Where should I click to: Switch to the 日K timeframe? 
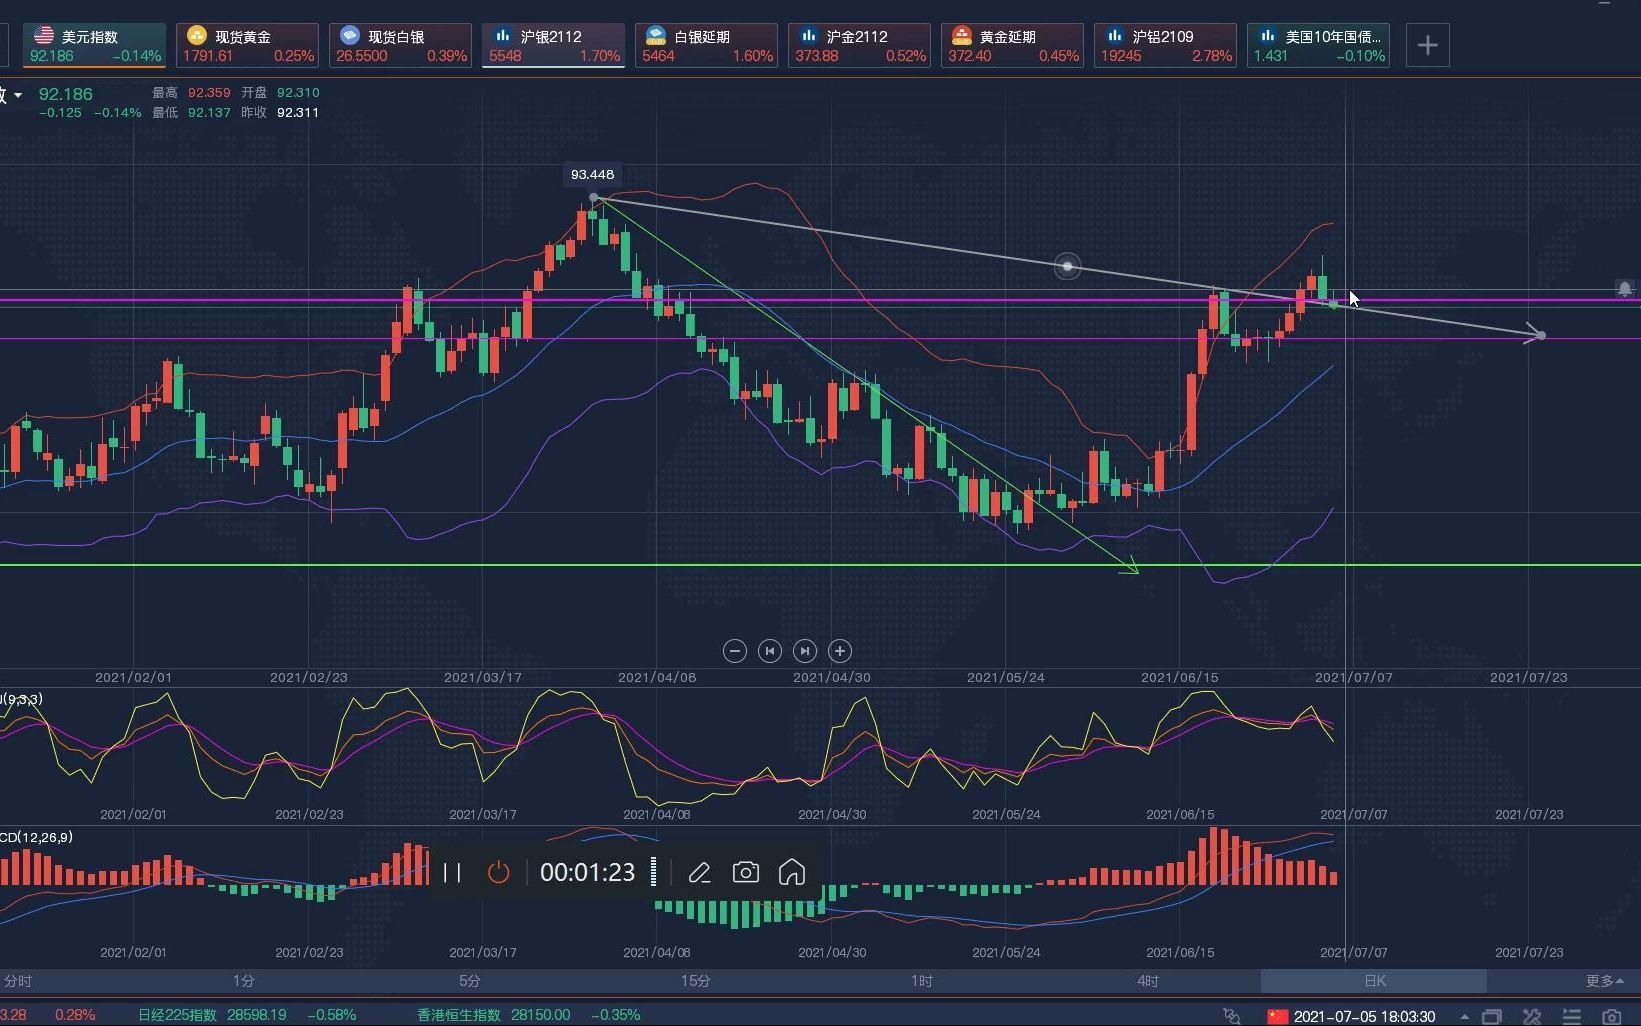(1374, 981)
